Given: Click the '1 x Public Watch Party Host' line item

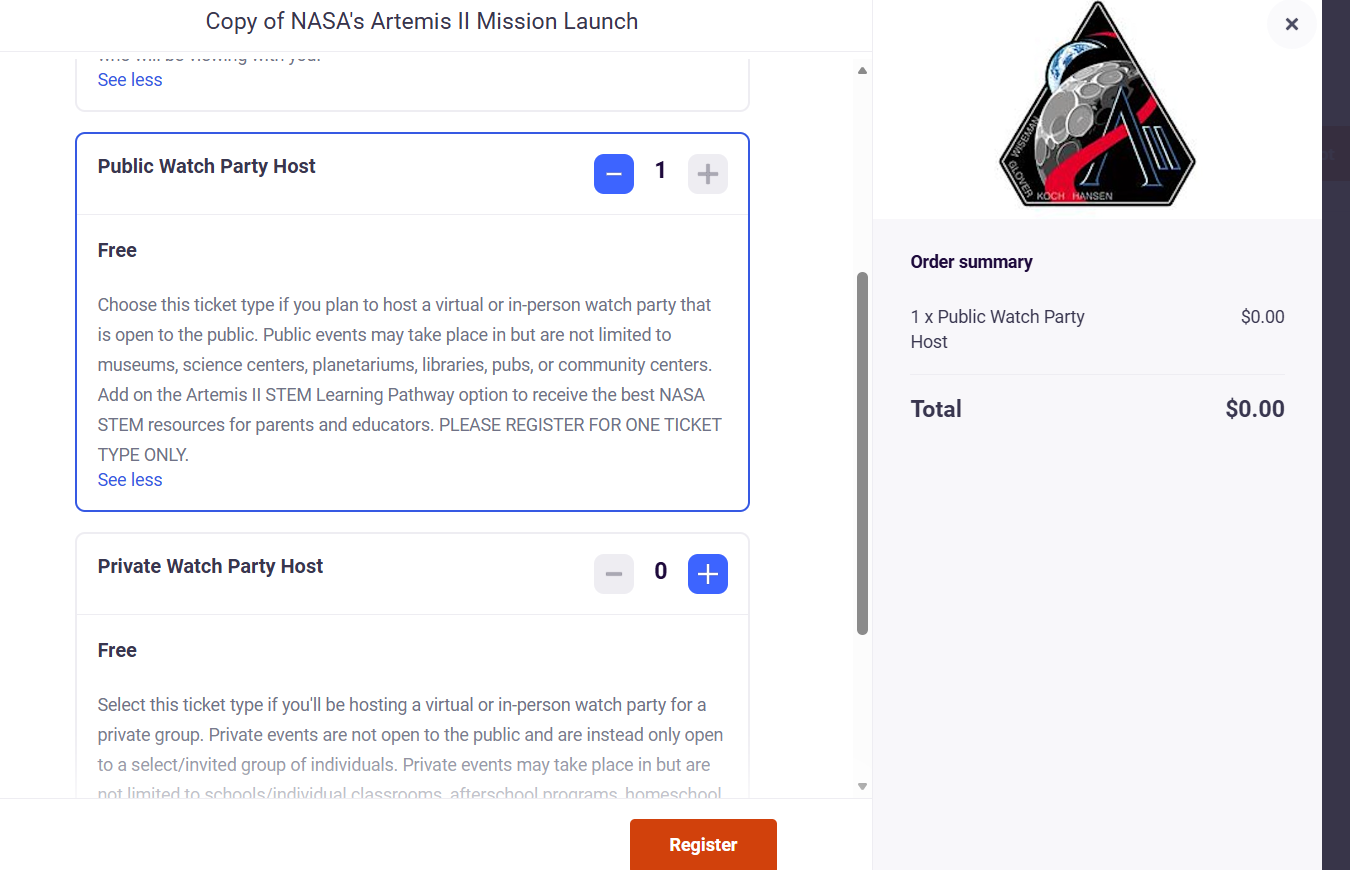Looking at the screenshot, I should click(x=997, y=329).
